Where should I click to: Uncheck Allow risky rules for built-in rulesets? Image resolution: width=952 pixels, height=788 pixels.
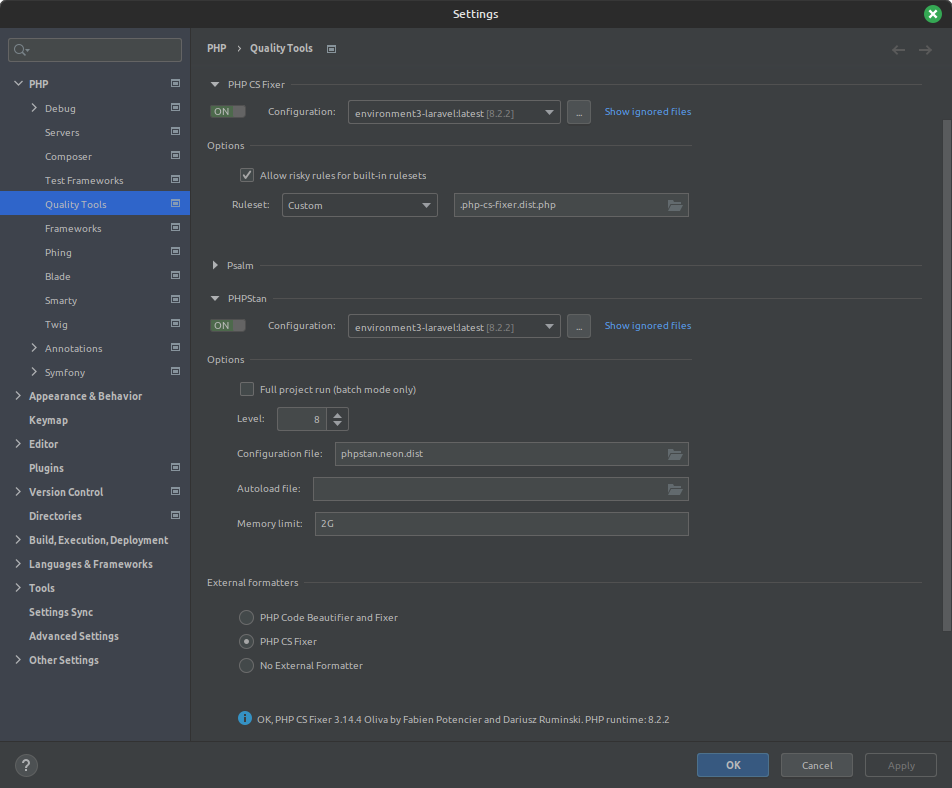(x=246, y=175)
